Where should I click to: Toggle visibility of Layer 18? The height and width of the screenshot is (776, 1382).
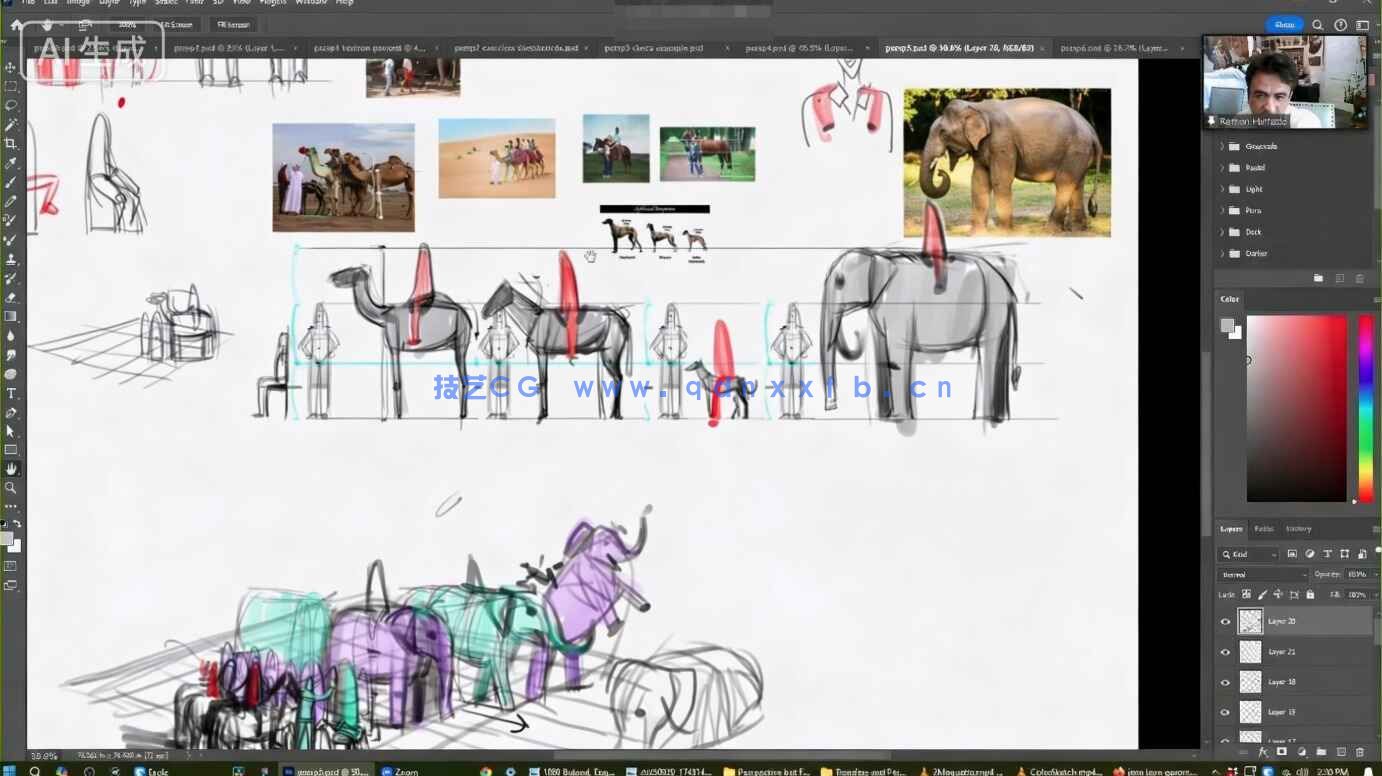[1225, 682]
